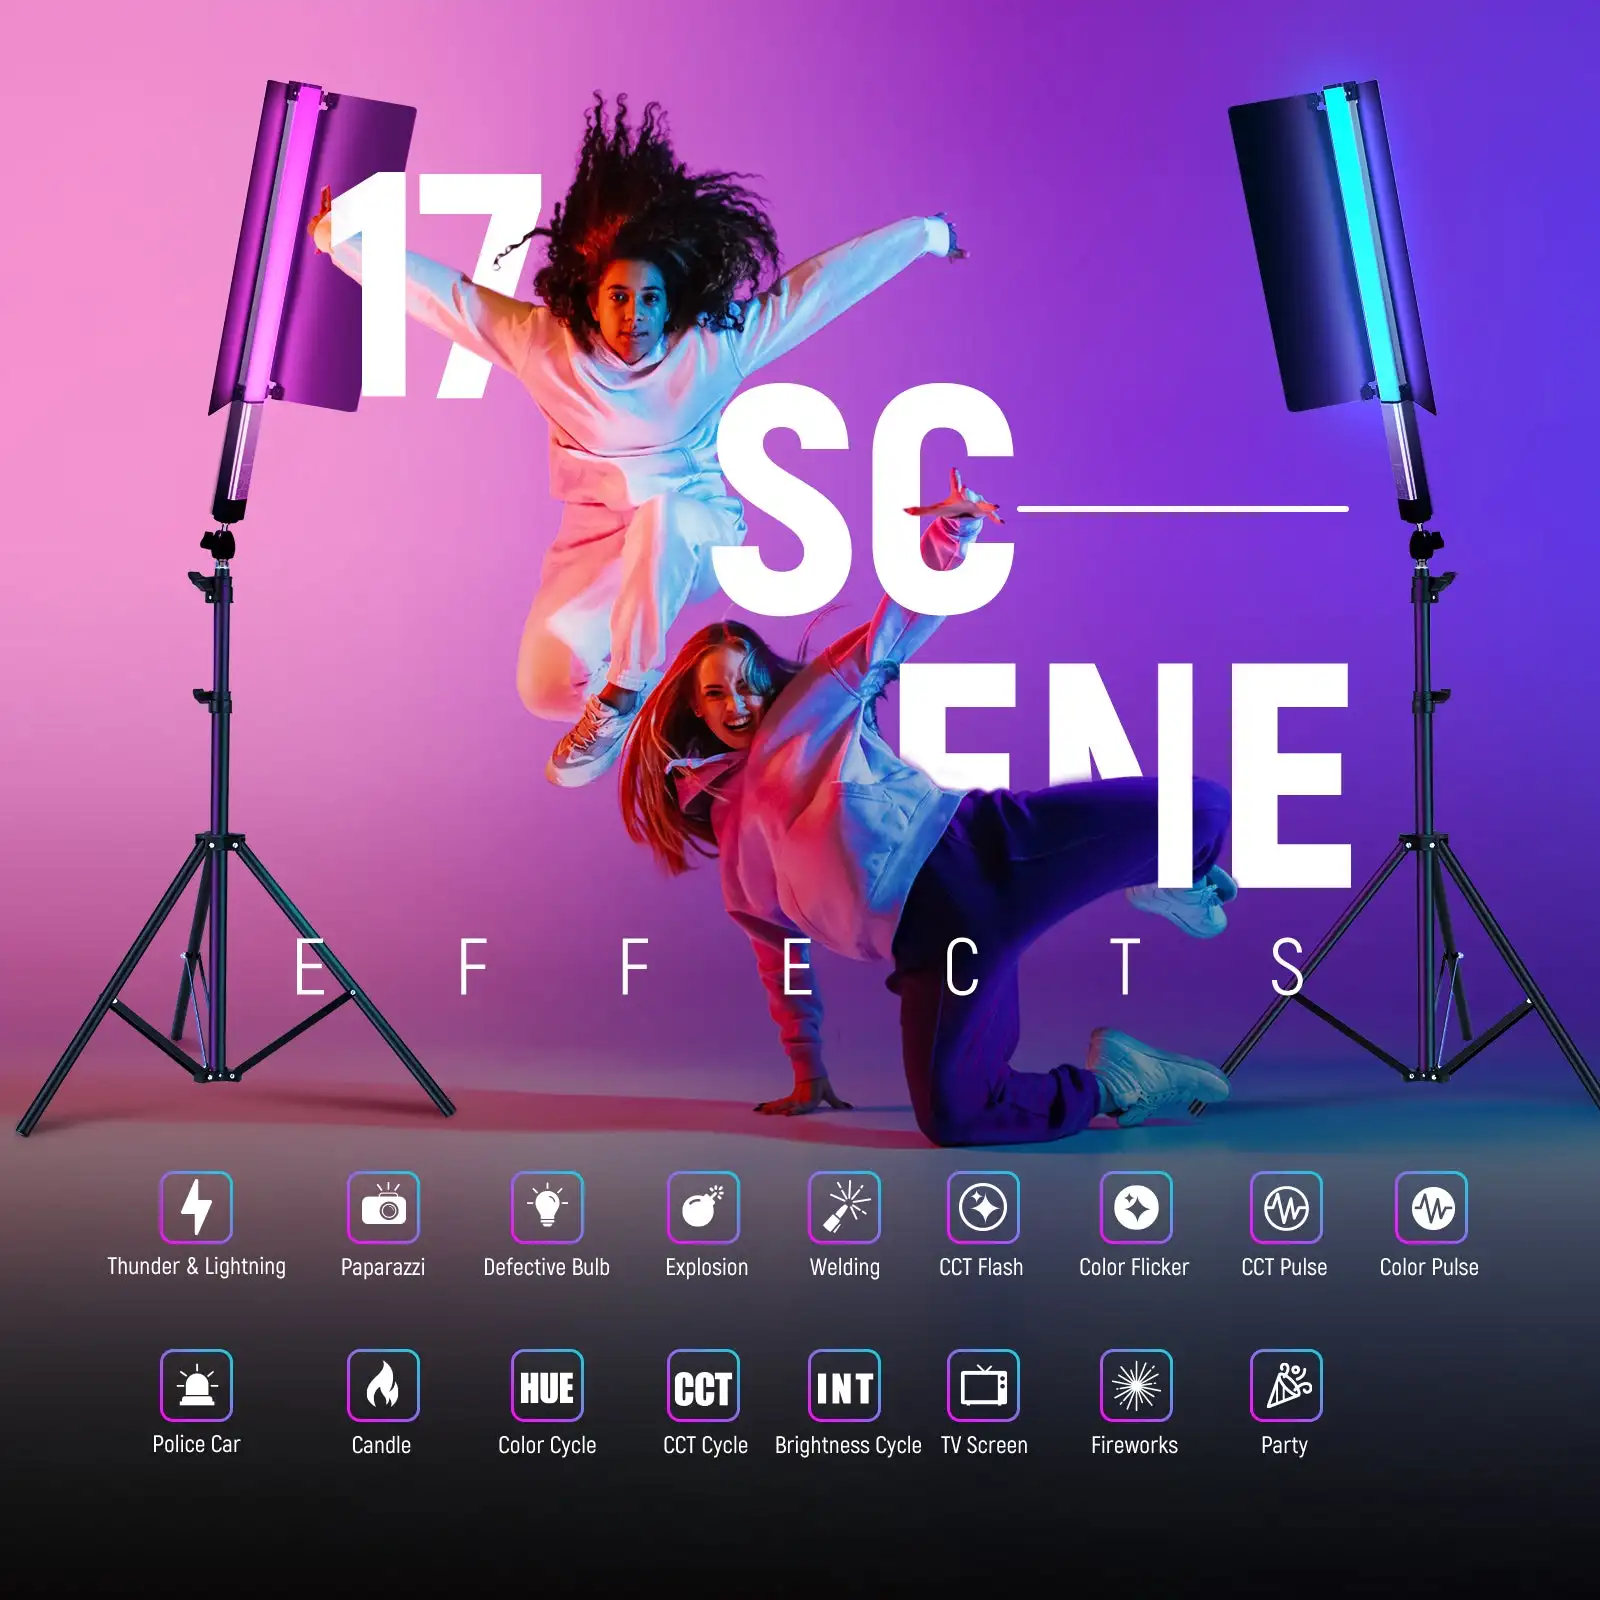Click the "Welding" label text
Screen dimensions: 1600x1600
[845, 1268]
